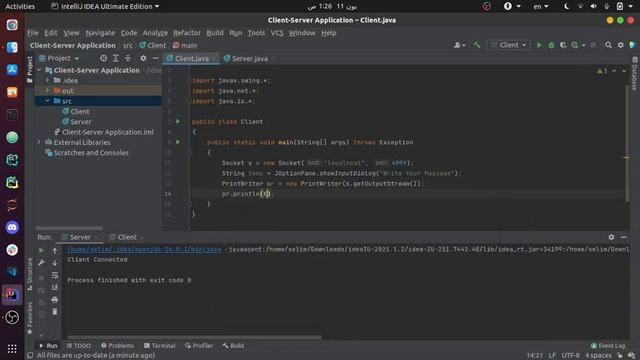This screenshot has height=360, width=640.
Task: Expand the out folder
Action: click(48, 91)
